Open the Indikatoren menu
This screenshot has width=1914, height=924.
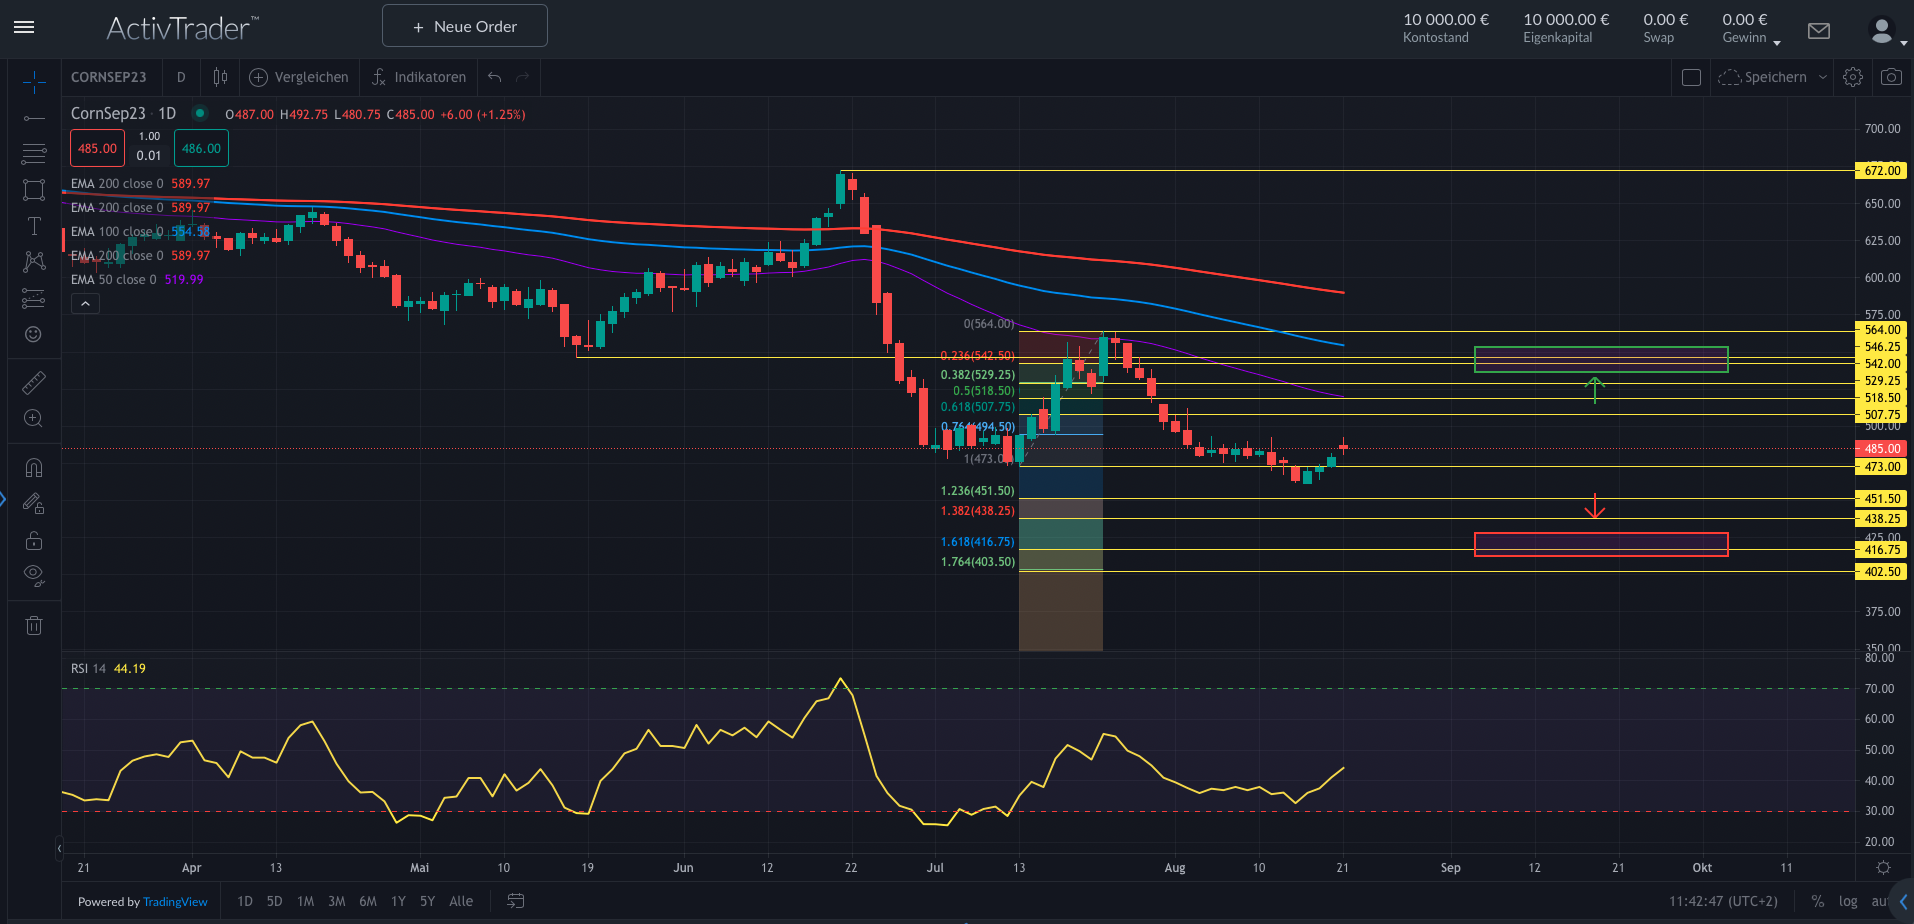[x=418, y=77]
